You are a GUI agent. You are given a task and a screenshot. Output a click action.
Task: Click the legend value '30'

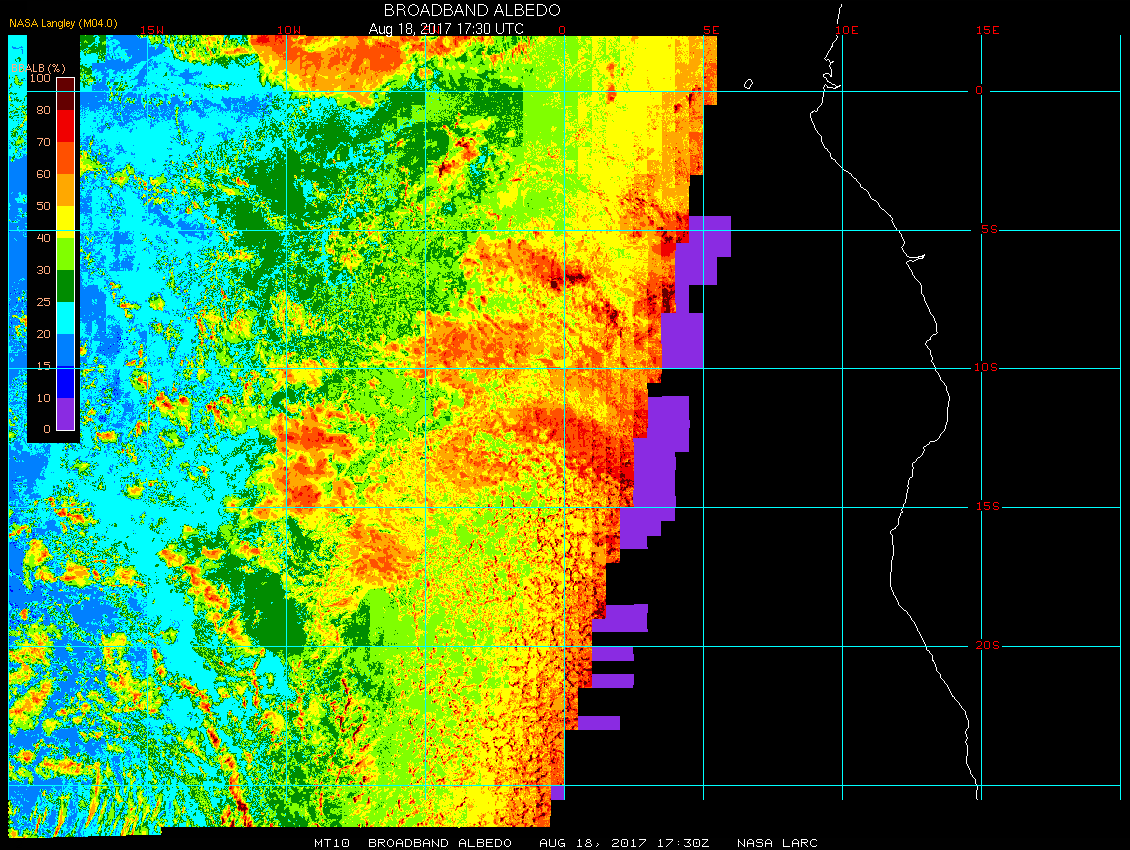pyautogui.click(x=43, y=270)
